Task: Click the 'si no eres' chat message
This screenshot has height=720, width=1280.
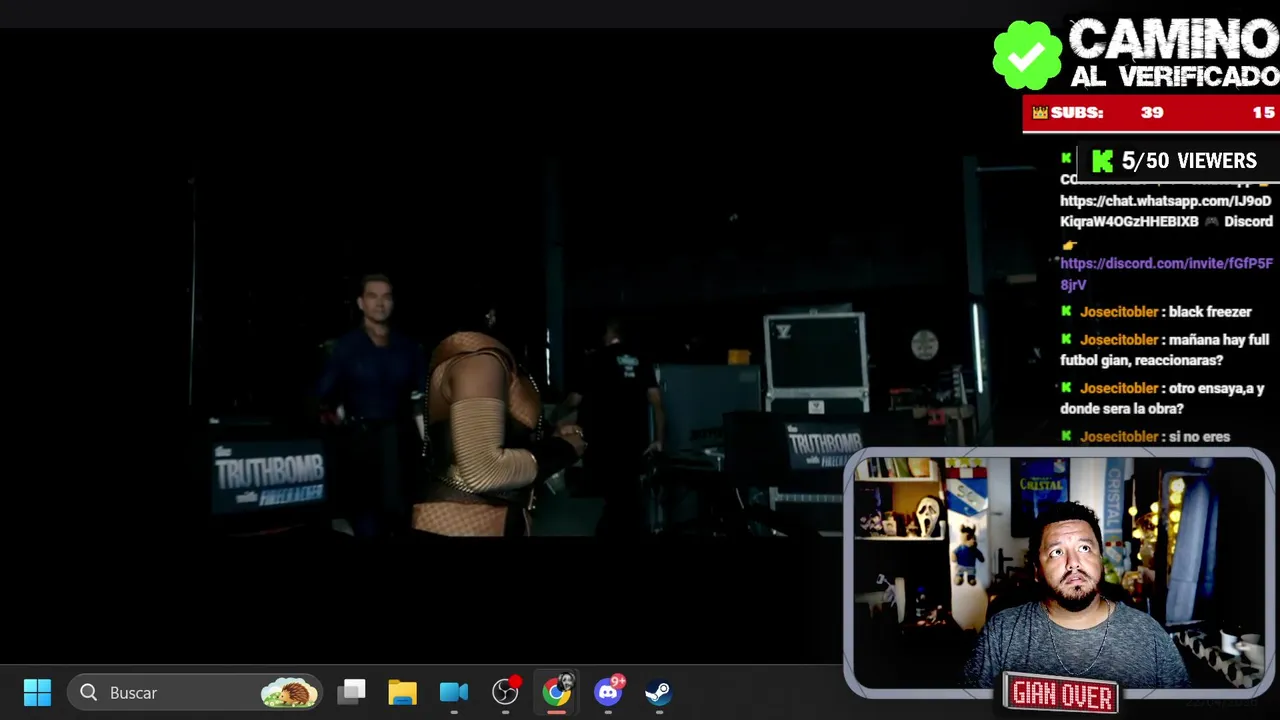Action: coord(1146,437)
